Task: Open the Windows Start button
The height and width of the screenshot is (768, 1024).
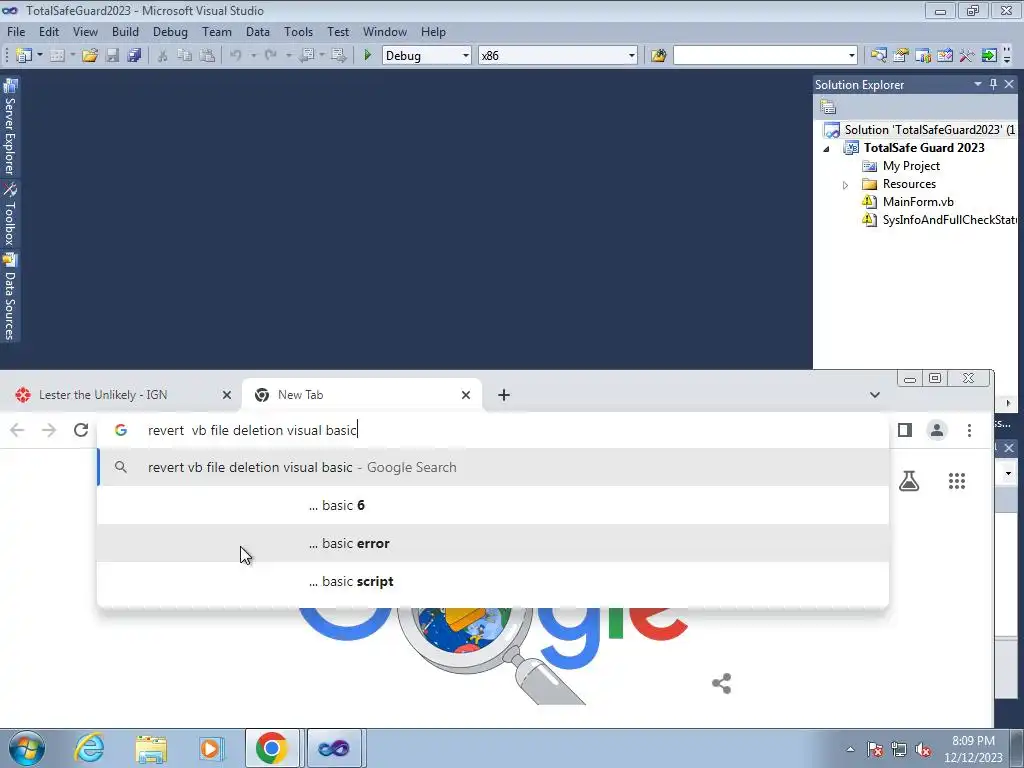Action: (x=27, y=748)
